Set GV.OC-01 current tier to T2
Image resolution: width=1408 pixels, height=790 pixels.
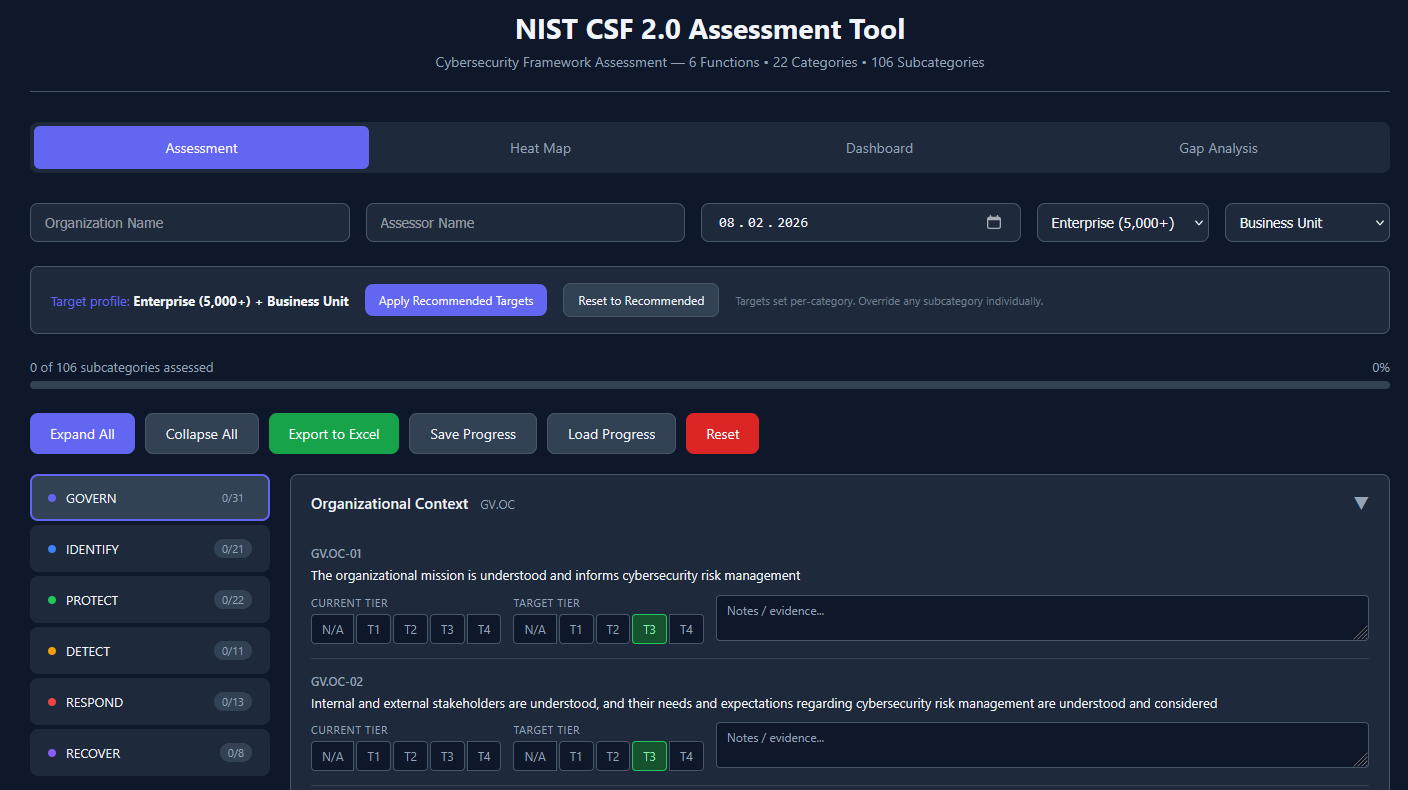pos(410,629)
